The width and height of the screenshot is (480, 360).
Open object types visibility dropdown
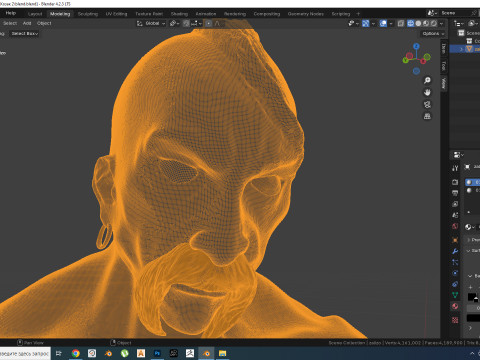[x=353, y=23]
